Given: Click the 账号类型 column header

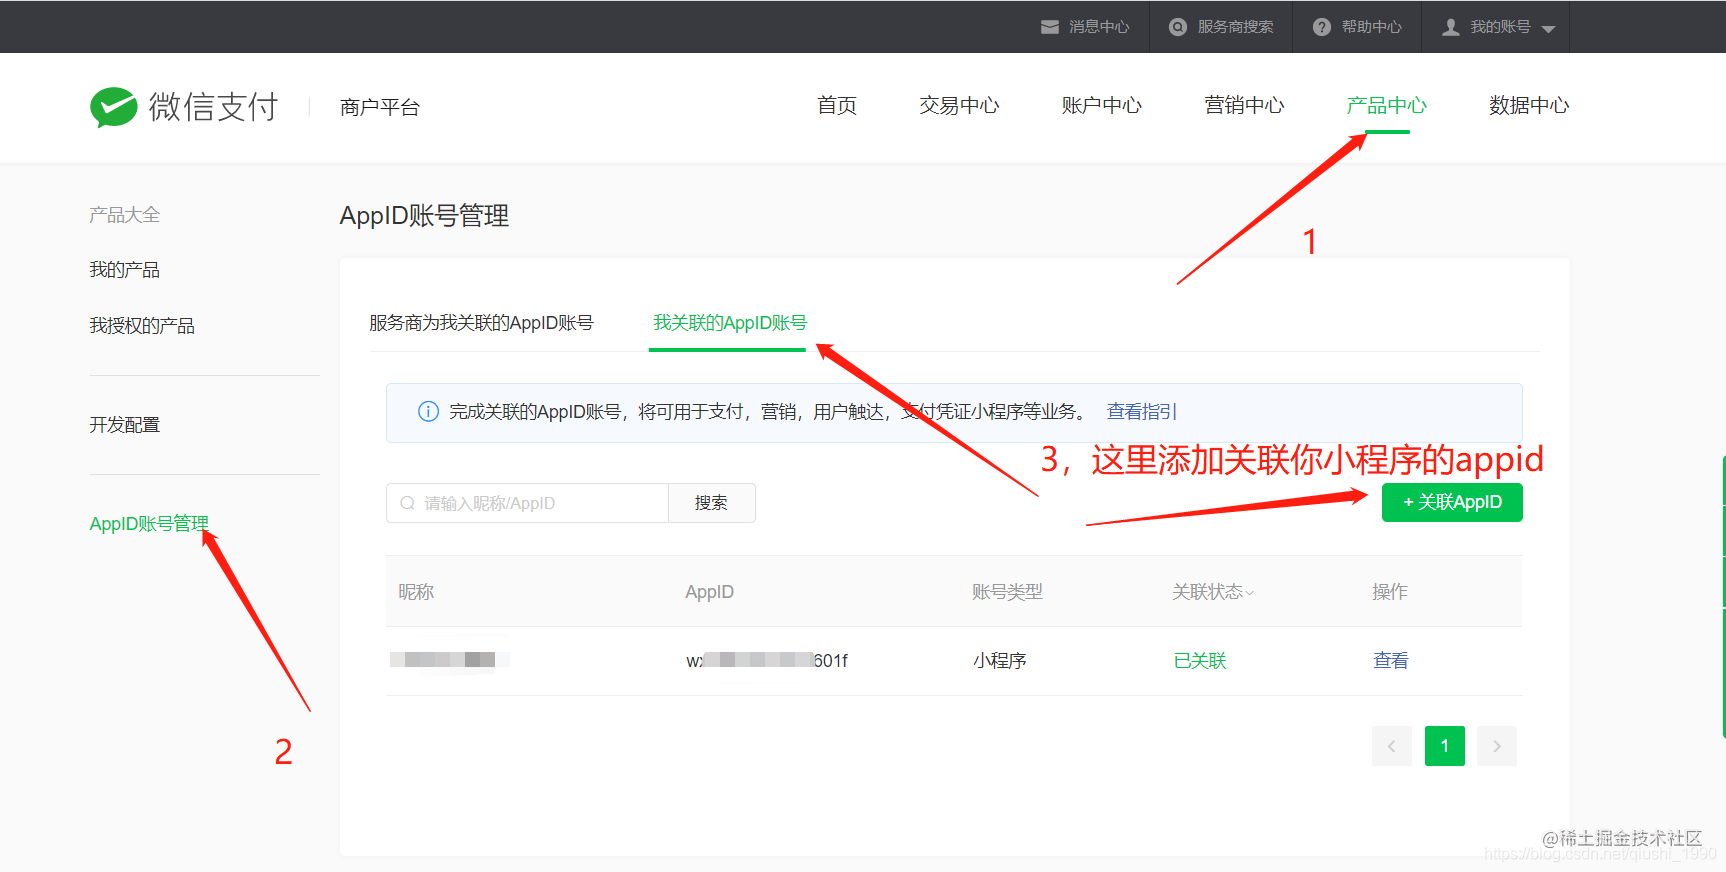Looking at the screenshot, I should click(x=1008, y=592).
